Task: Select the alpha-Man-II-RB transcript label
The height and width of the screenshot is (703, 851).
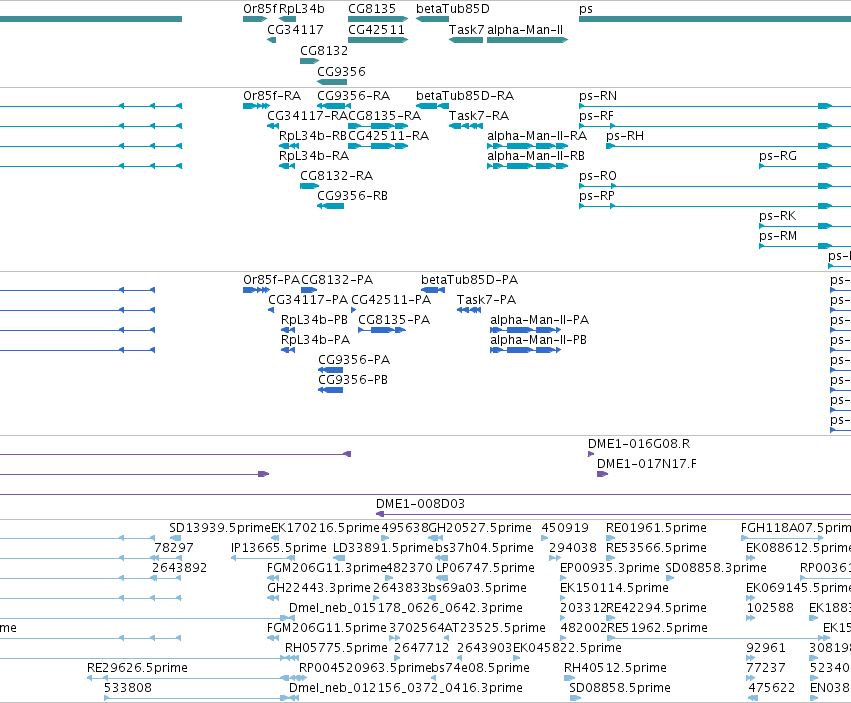Action: [536, 156]
